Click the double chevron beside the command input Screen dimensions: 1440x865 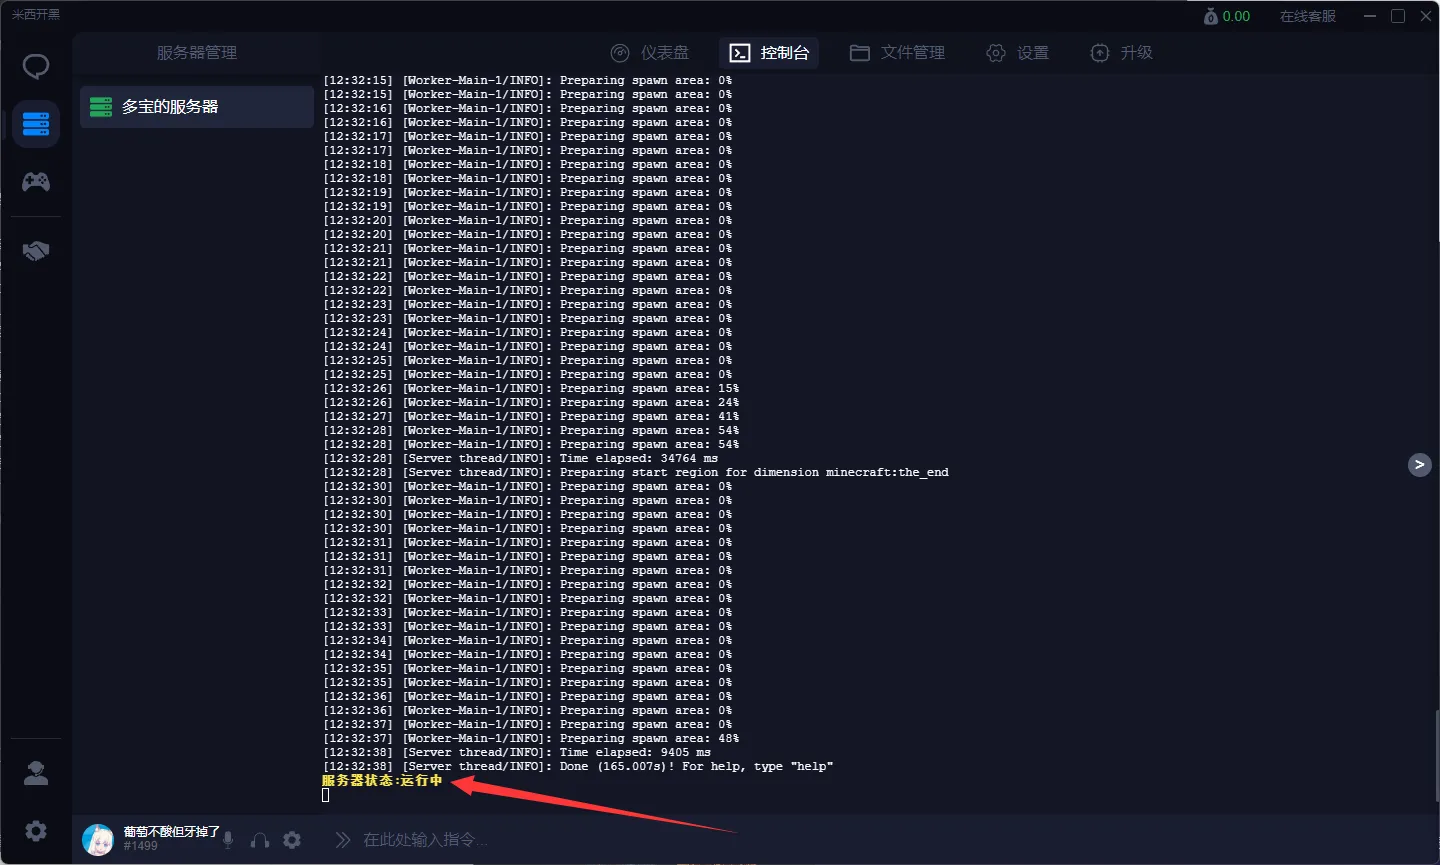click(343, 840)
